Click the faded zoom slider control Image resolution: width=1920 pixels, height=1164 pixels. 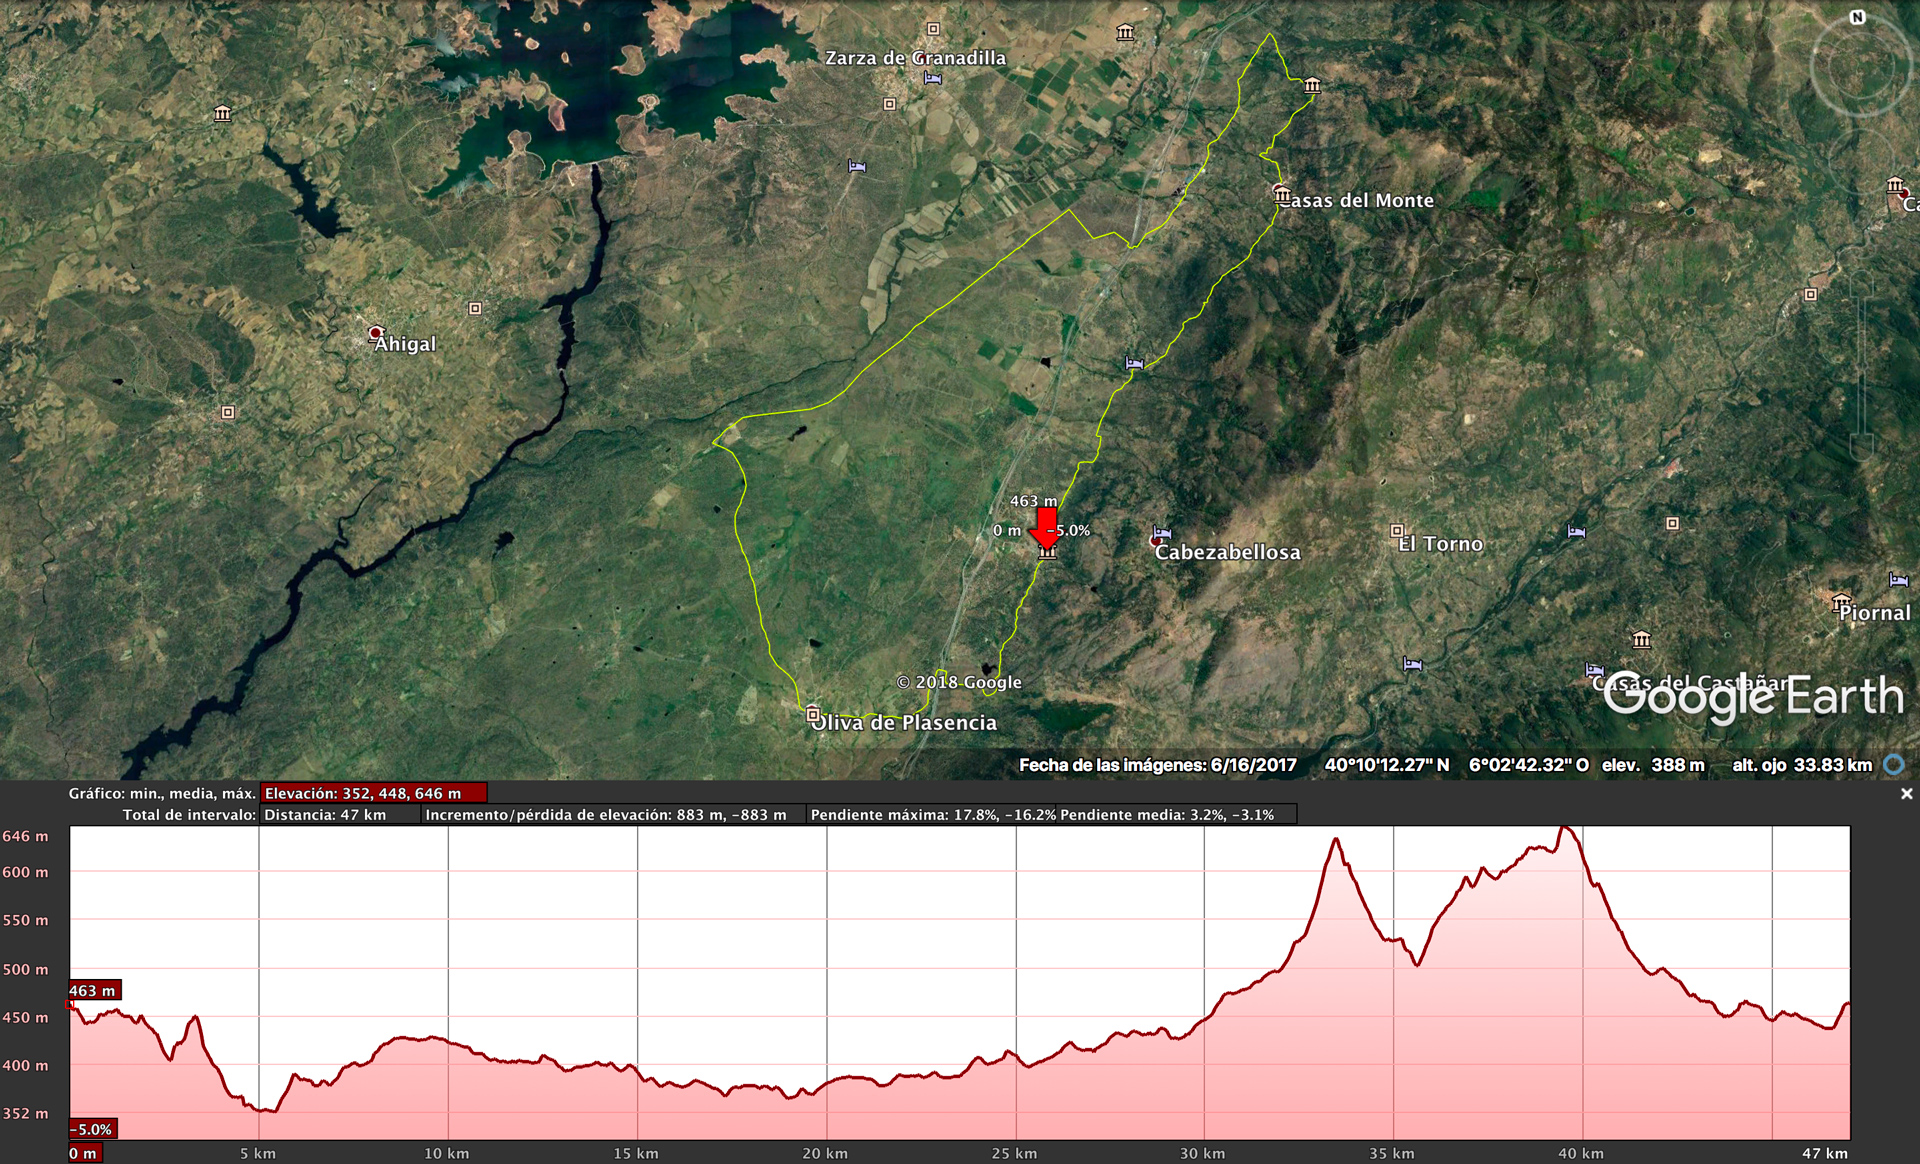pyautogui.click(x=1861, y=365)
